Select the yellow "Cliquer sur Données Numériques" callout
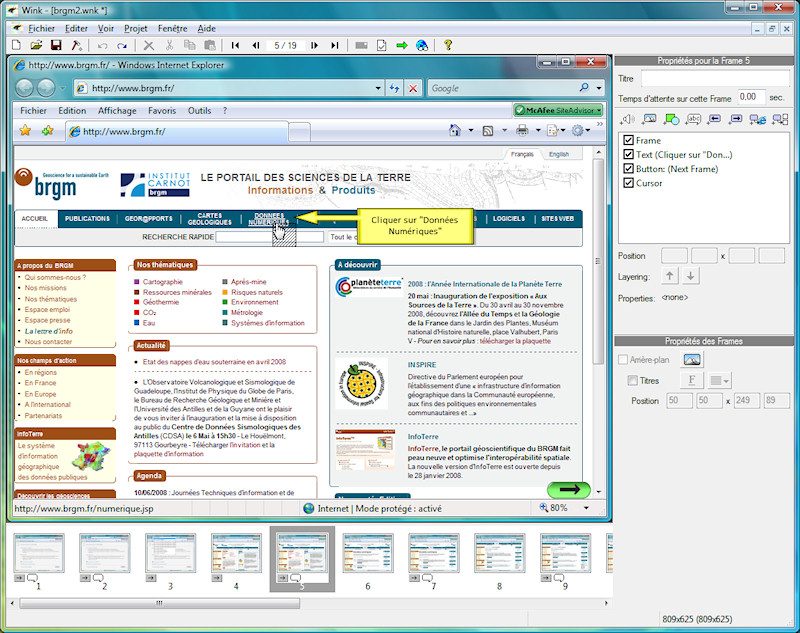Viewport: 800px width, 633px height. (415, 225)
